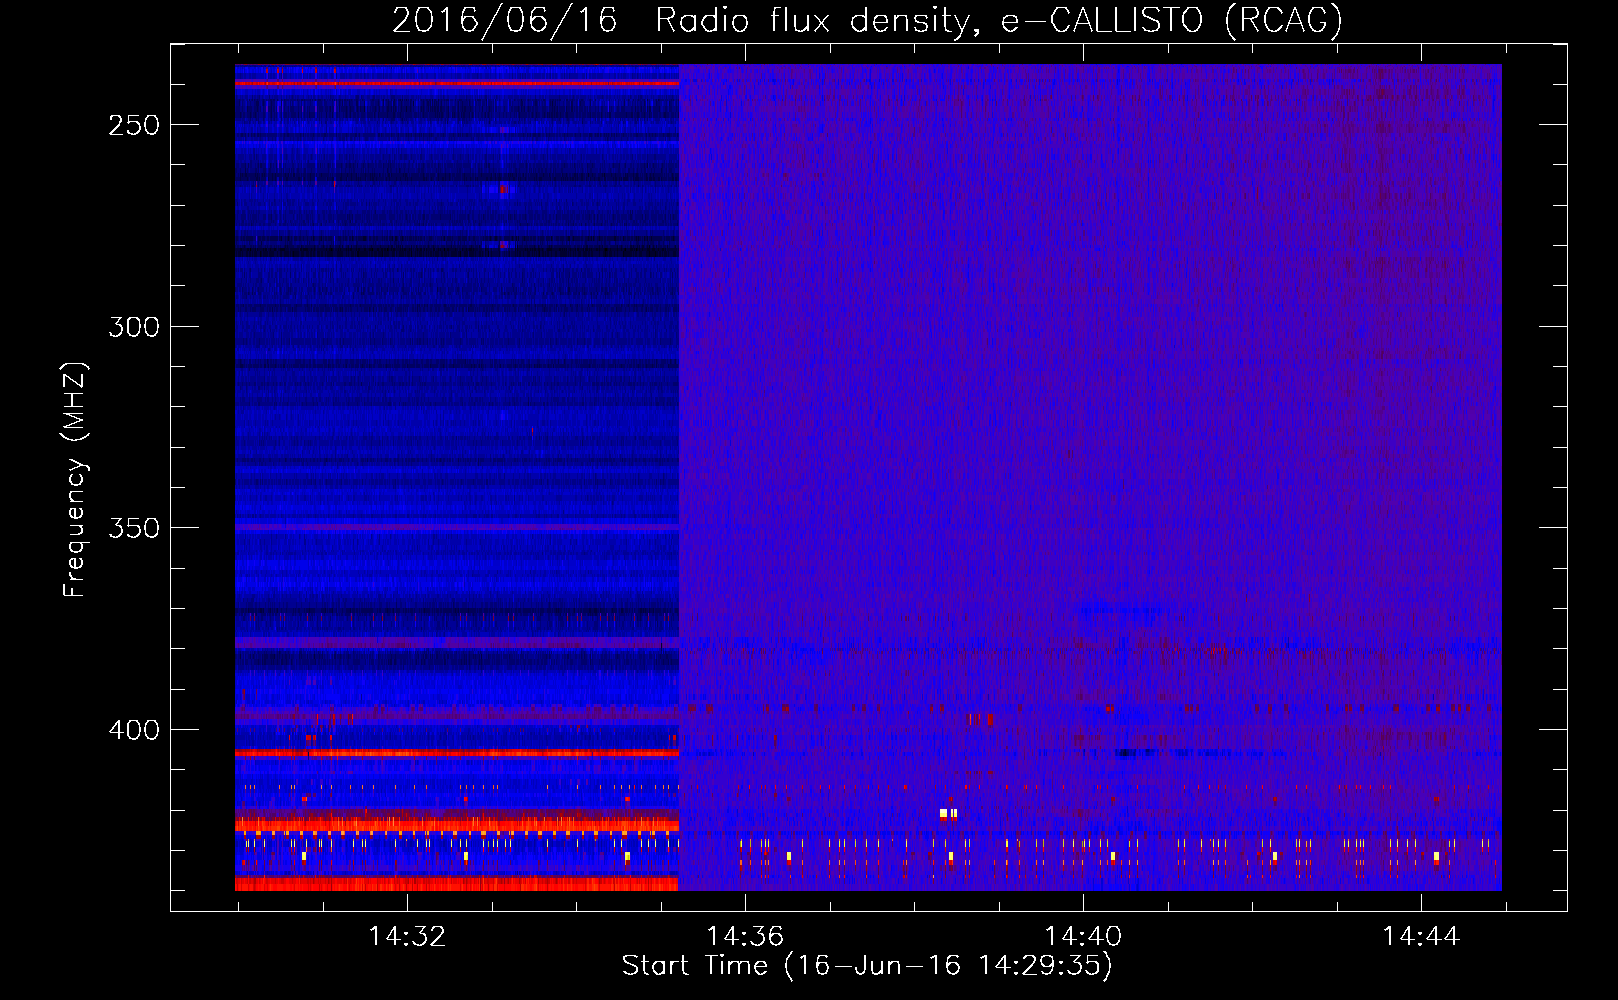Click the 400 frequency tick label
This screenshot has width=1618, height=1000.
[x=134, y=730]
